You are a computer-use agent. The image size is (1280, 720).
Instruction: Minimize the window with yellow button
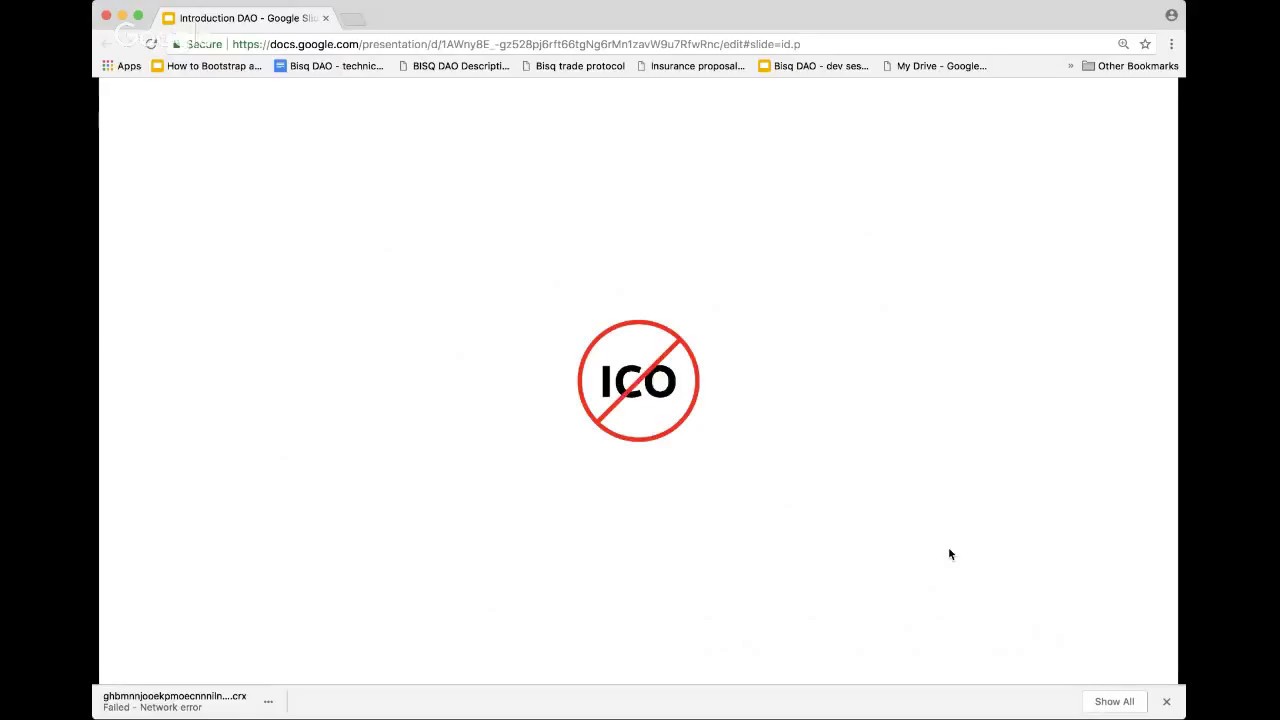click(x=122, y=15)
